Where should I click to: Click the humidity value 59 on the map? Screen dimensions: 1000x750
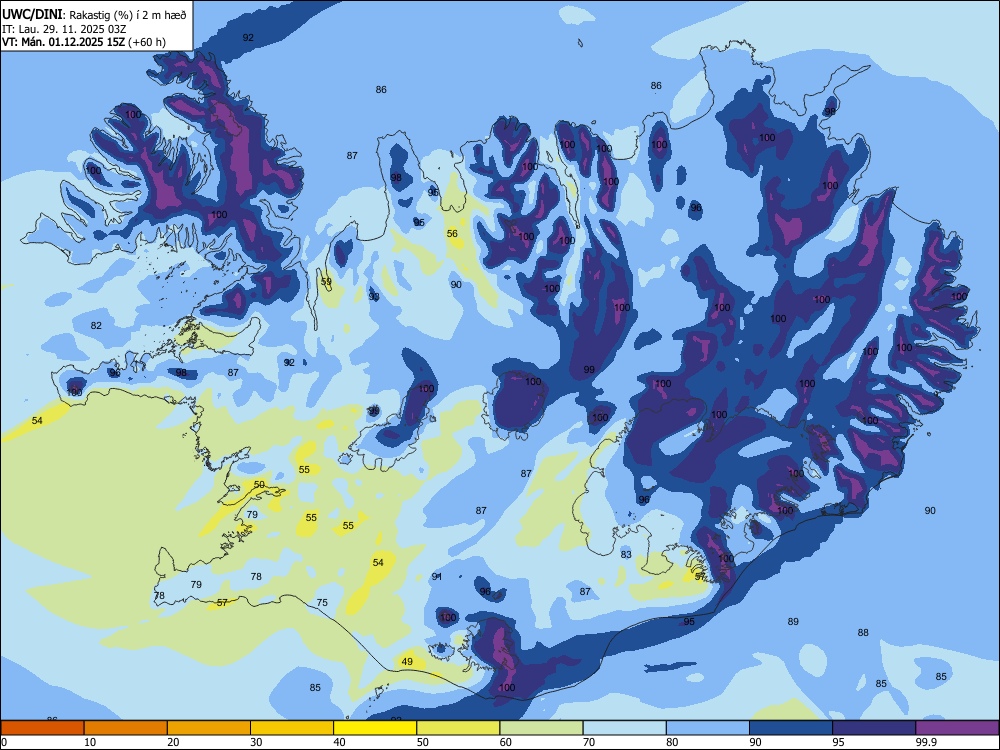[326, 281]
